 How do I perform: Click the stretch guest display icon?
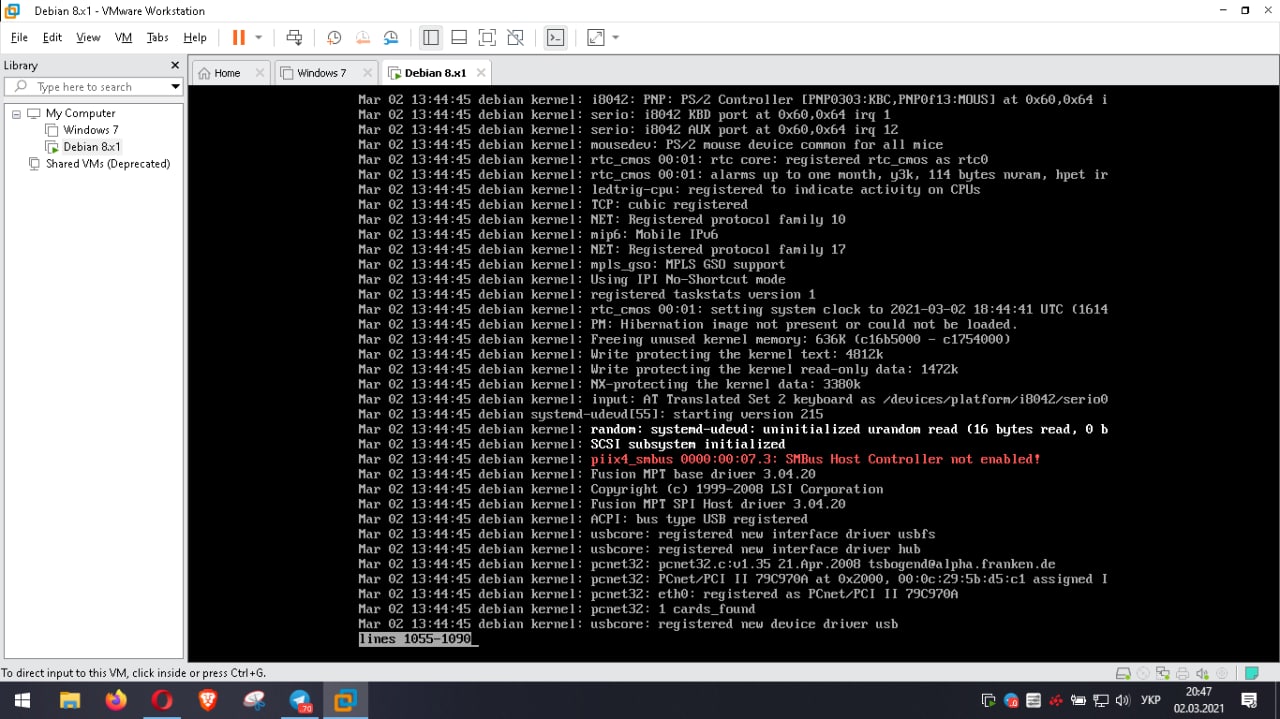pyautogui.click(x=596, y=37)
